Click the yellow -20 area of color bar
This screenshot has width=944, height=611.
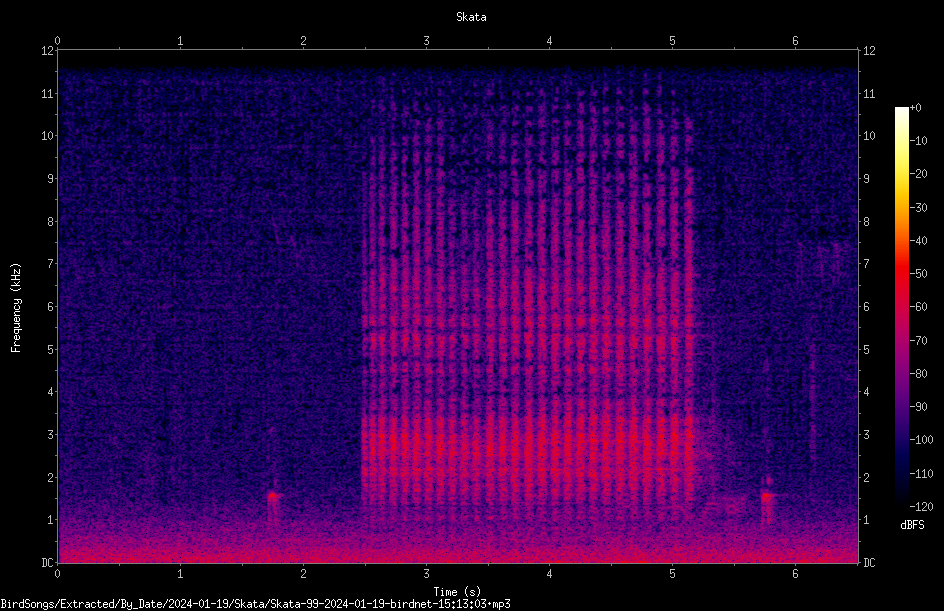[x=901, y=174]
